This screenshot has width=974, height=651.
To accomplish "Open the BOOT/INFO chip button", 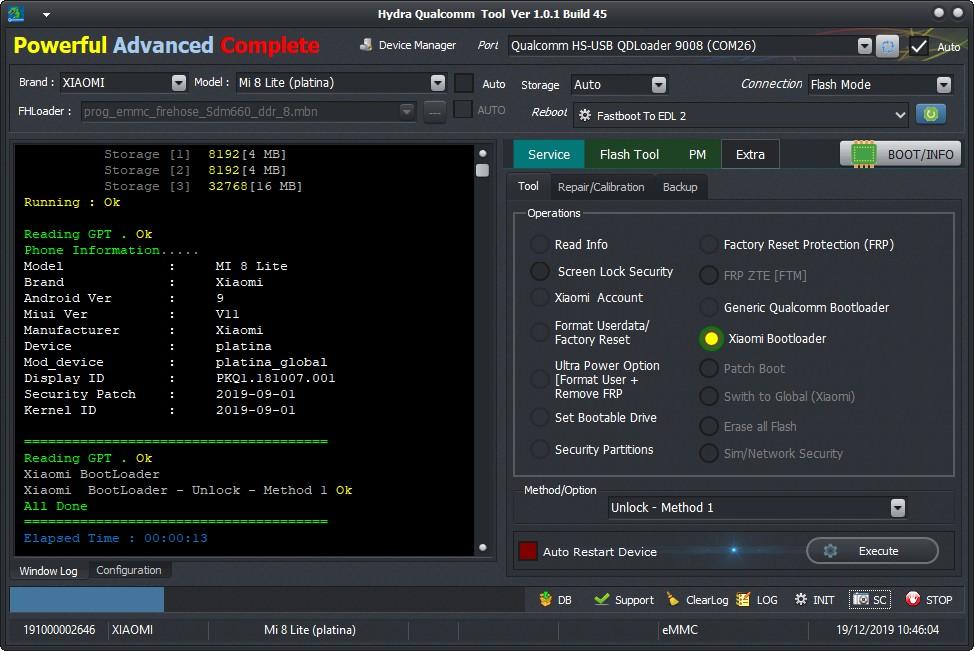I will [900, 154].
